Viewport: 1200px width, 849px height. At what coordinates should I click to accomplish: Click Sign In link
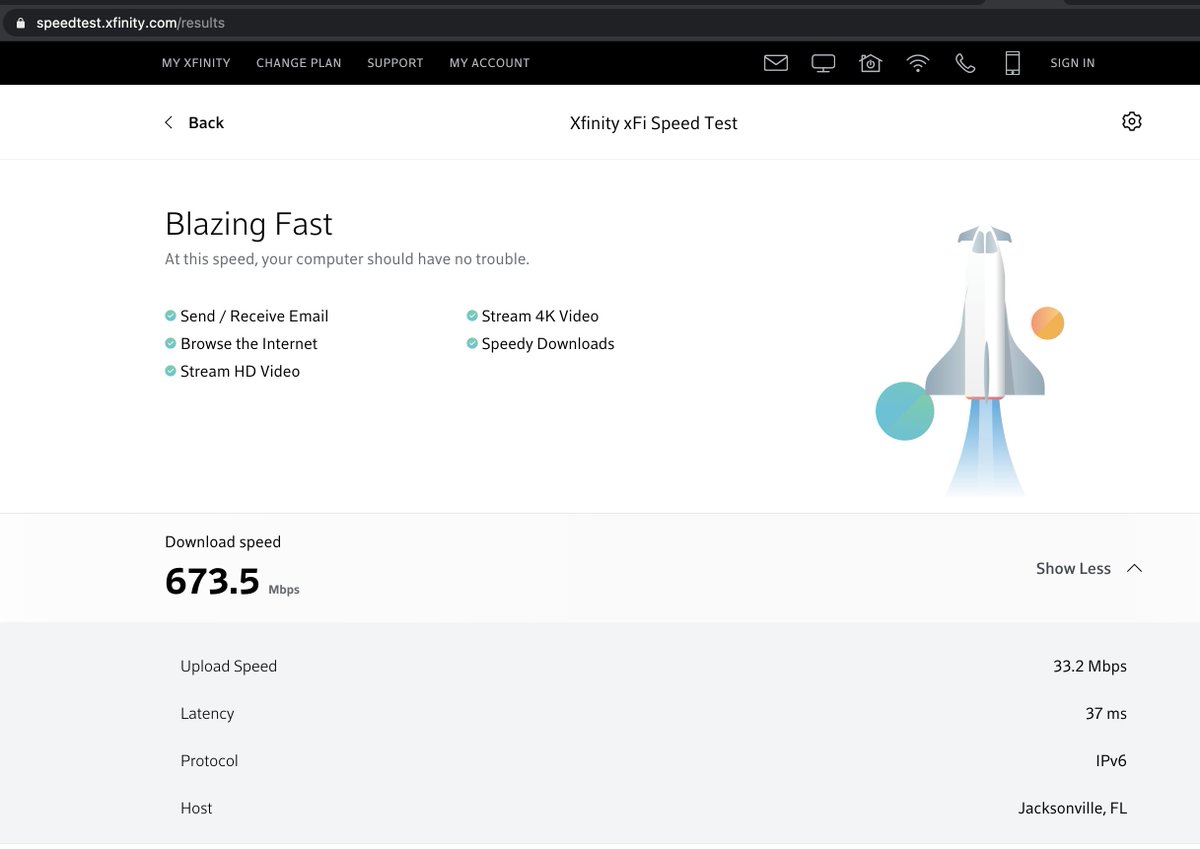point(1072,63)
